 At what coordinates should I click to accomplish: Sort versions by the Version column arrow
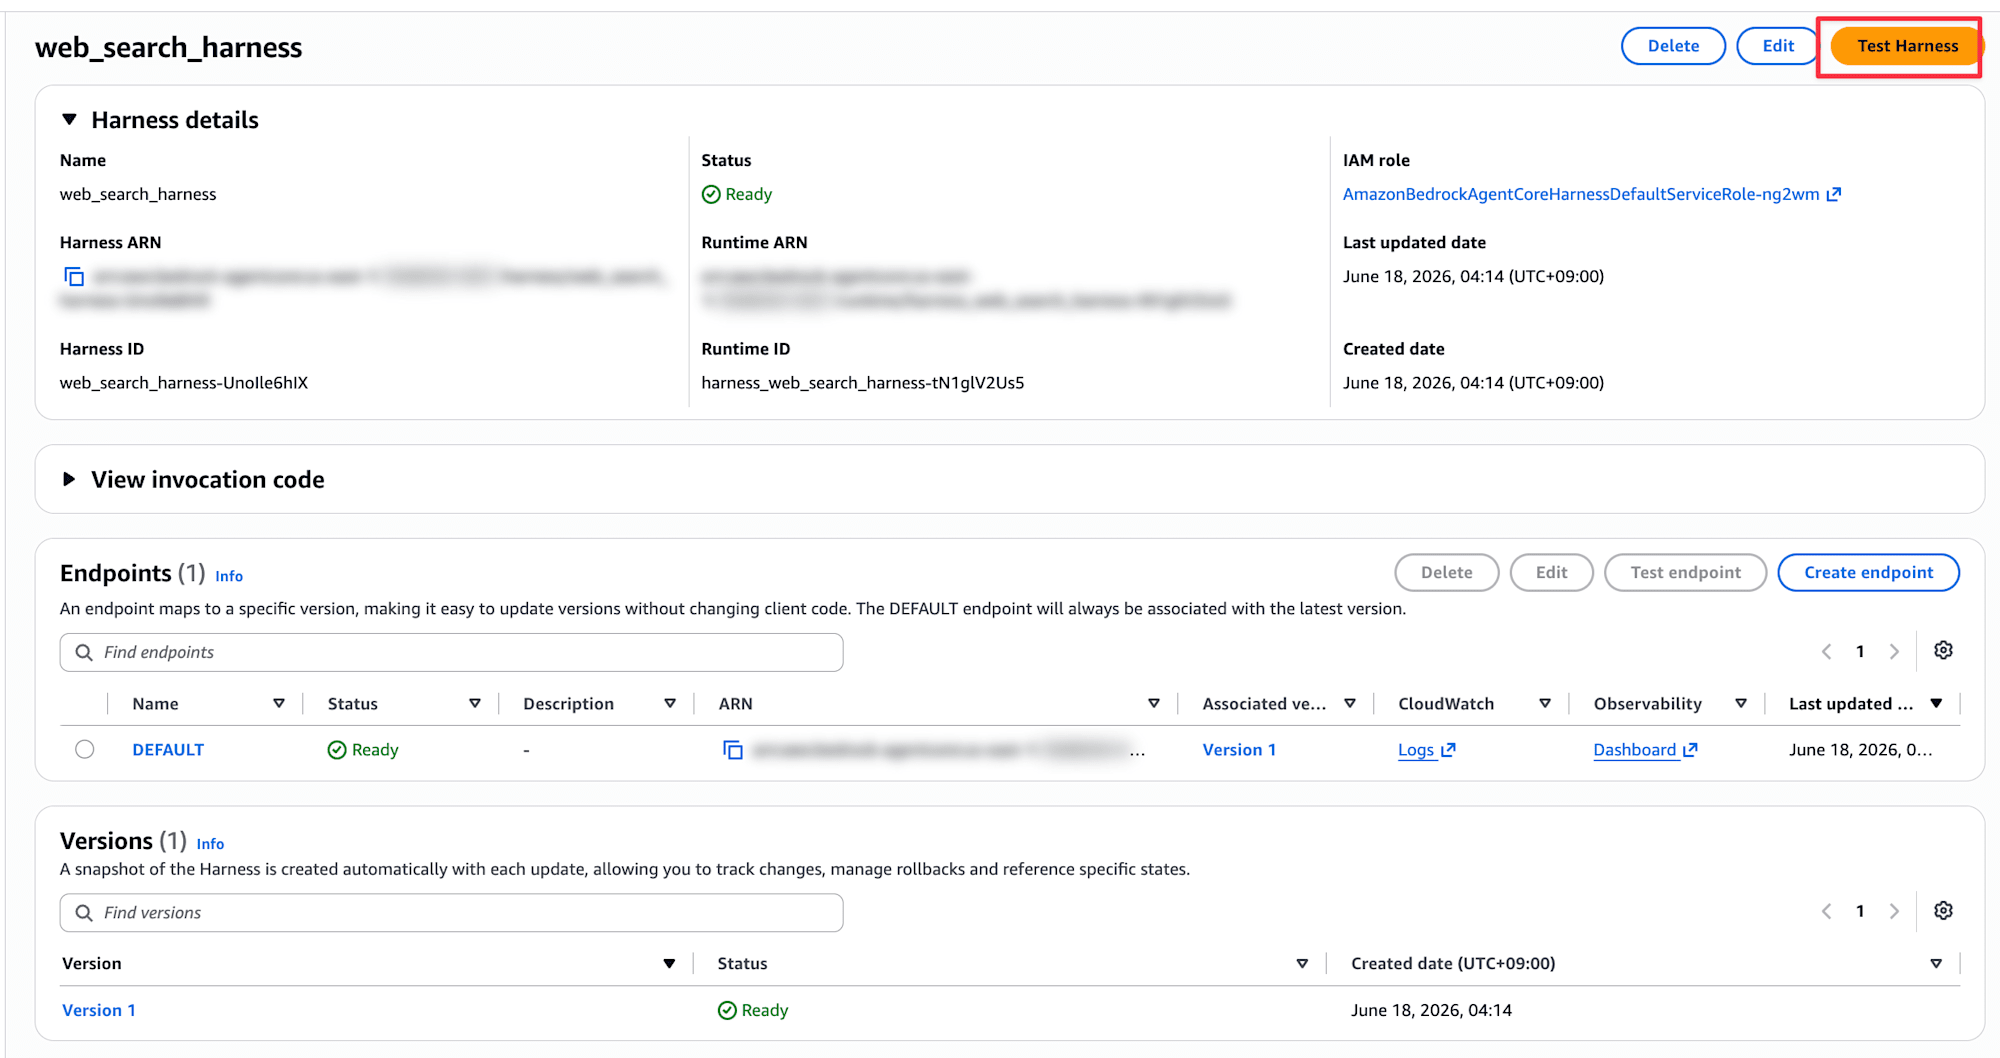pos(669,964)
